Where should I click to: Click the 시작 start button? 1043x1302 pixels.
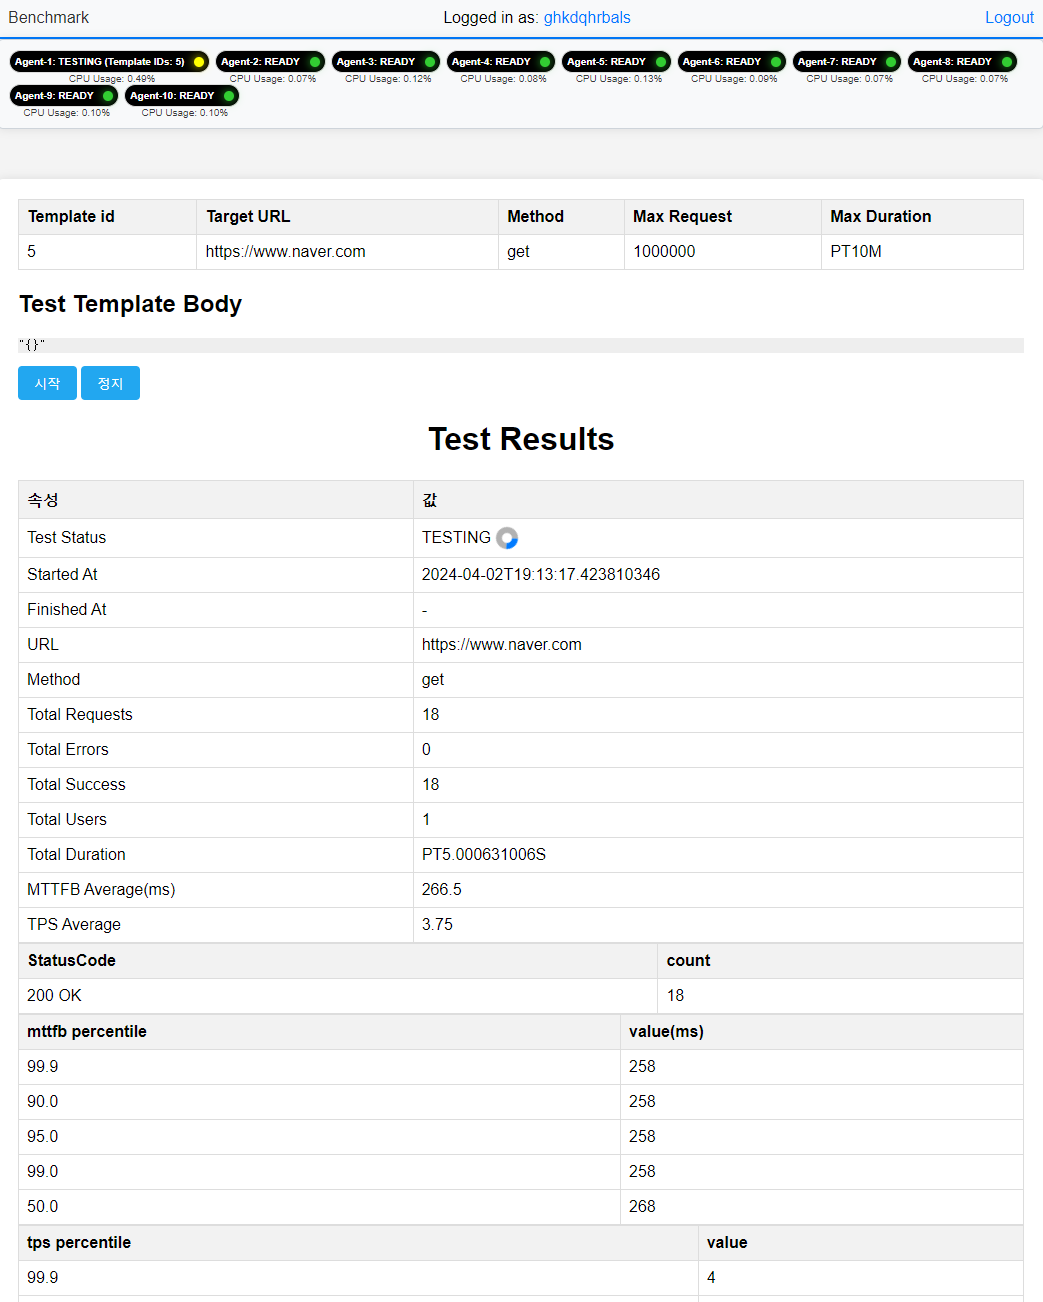[x=47, y=383]
